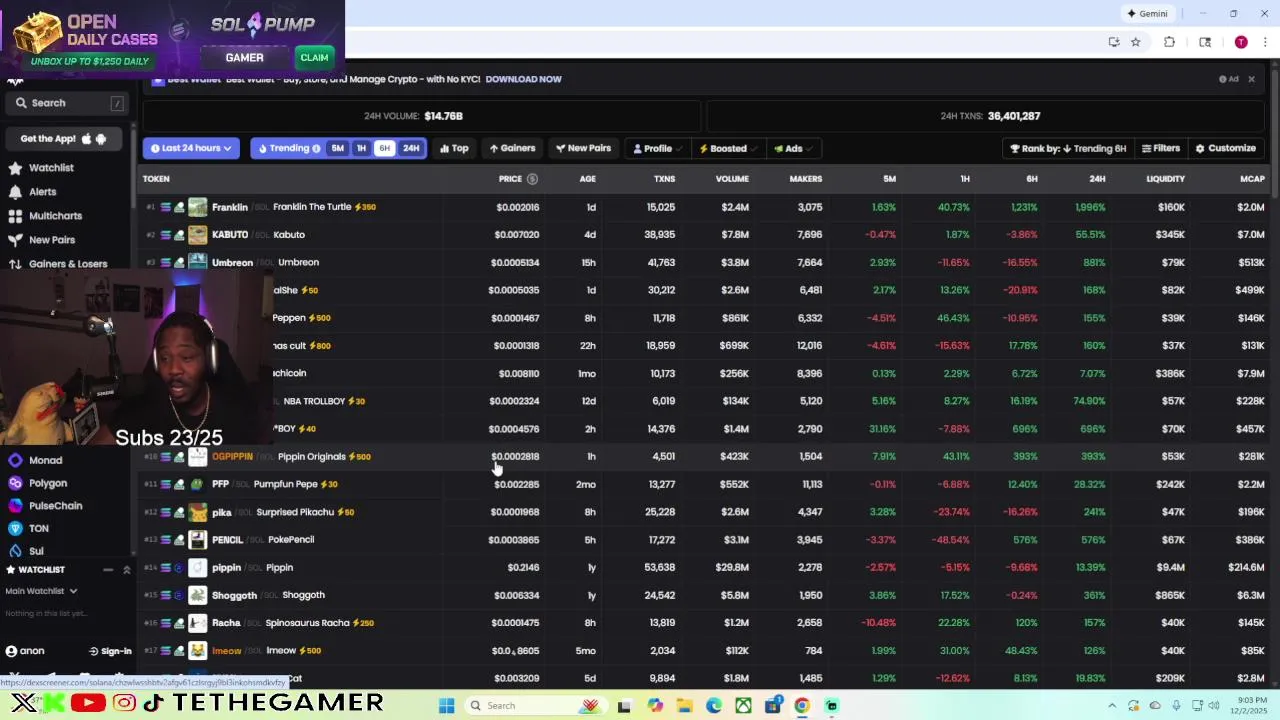Select the Polygon chain icon
The width and height of the screenshot is (1280, 720).
coord(15,483)
